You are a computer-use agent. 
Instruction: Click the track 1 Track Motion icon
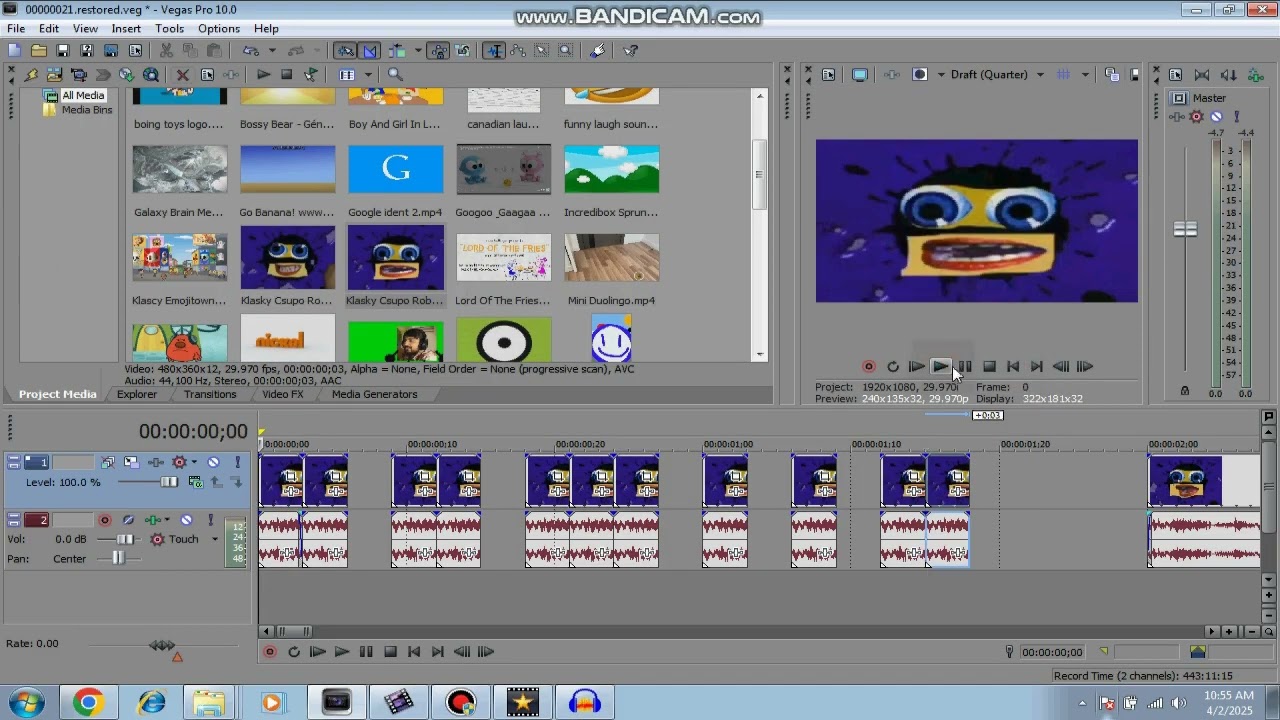point(132,462)
